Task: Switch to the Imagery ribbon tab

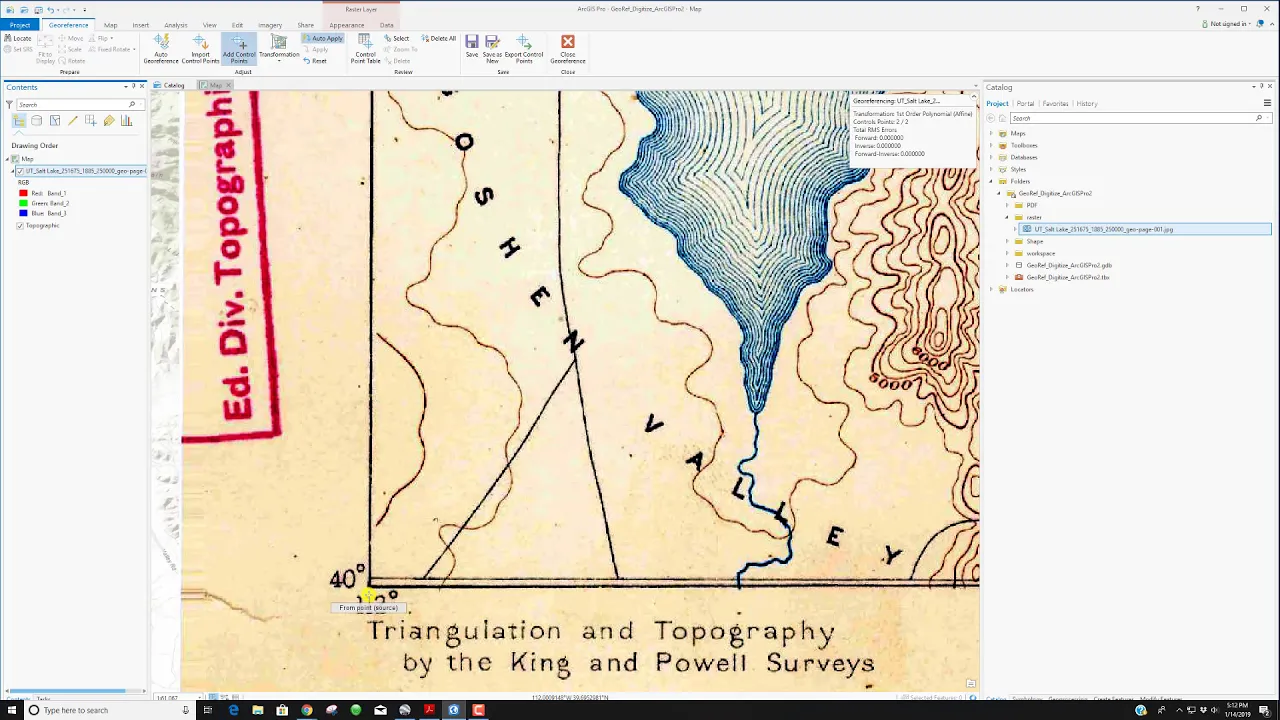Action: pos(270,25)
